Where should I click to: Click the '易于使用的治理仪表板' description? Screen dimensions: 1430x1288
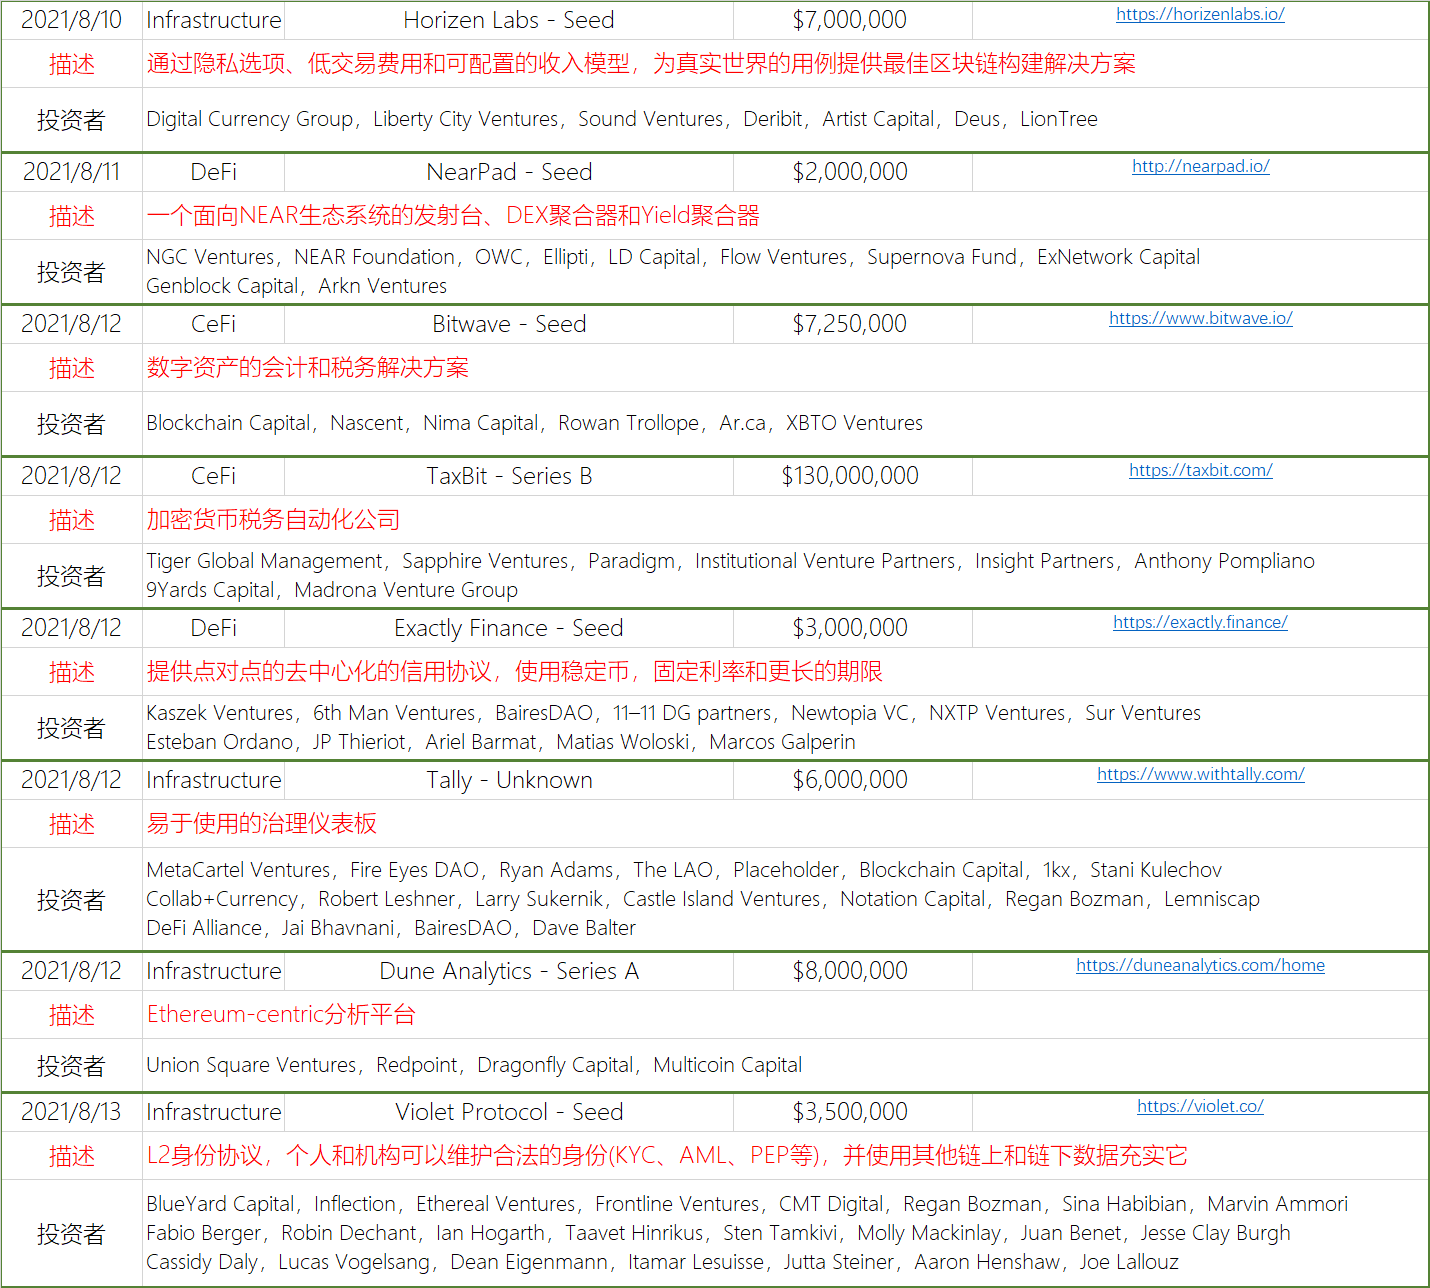point(262,824)
